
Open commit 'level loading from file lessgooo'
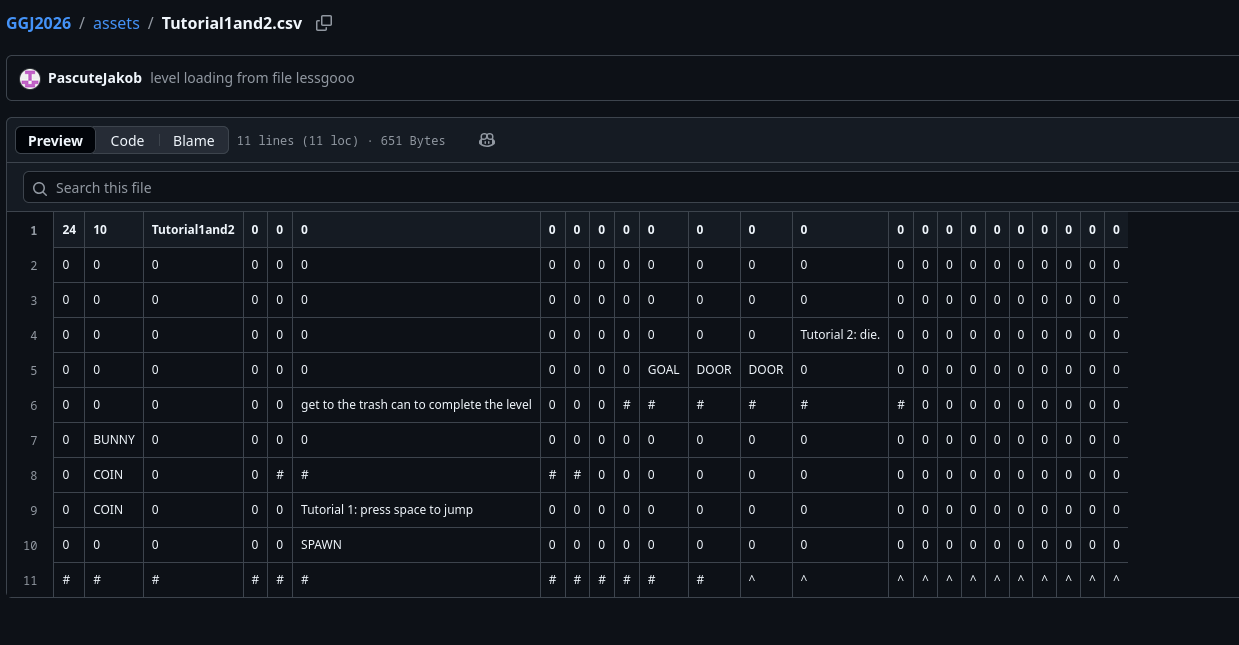(252, 78)
